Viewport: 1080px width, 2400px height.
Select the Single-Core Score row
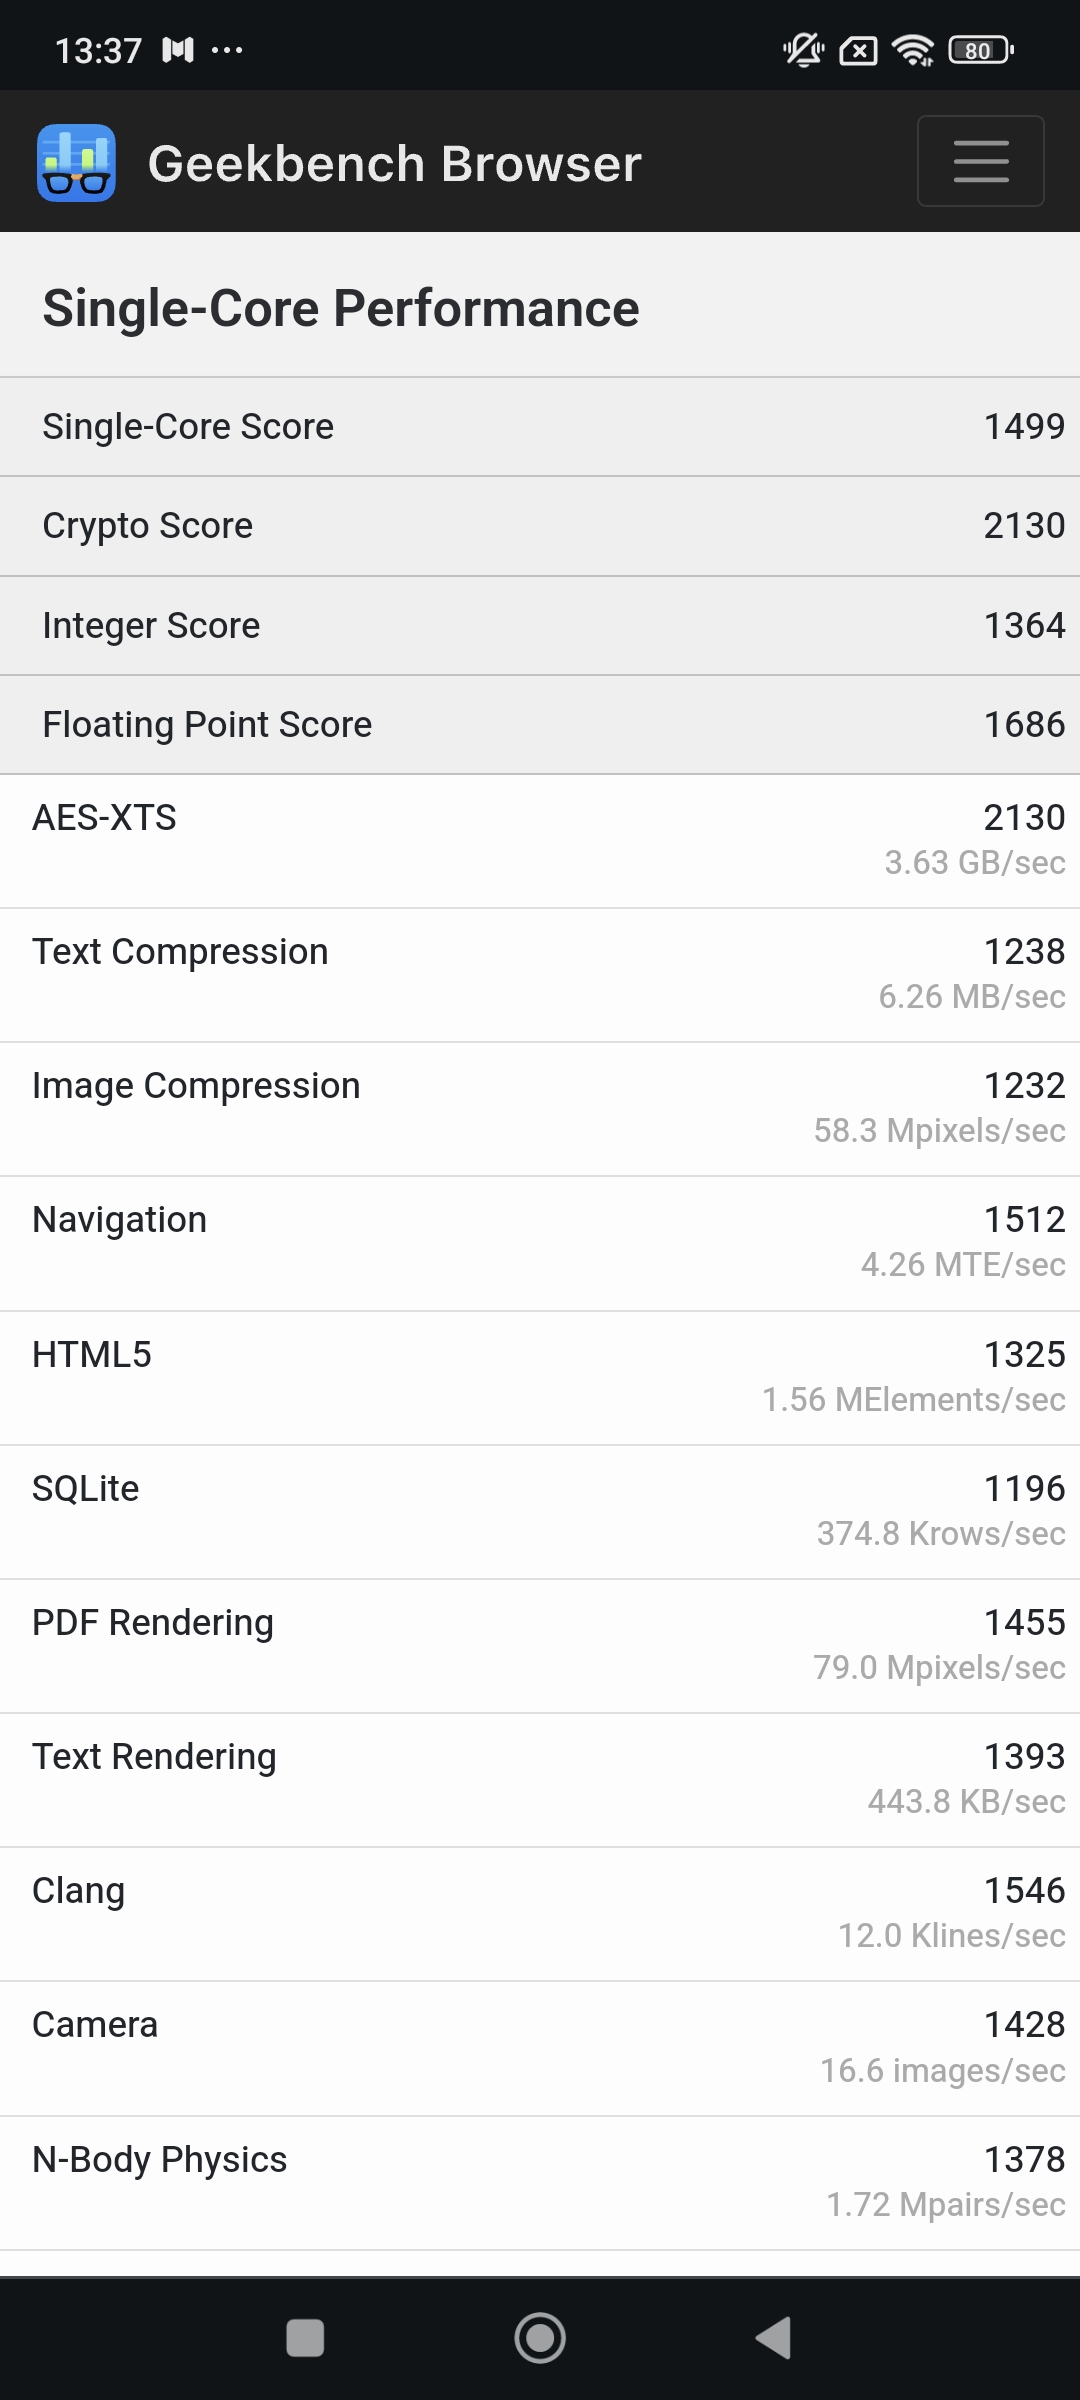pyautogui.click(x=540, y=427)
